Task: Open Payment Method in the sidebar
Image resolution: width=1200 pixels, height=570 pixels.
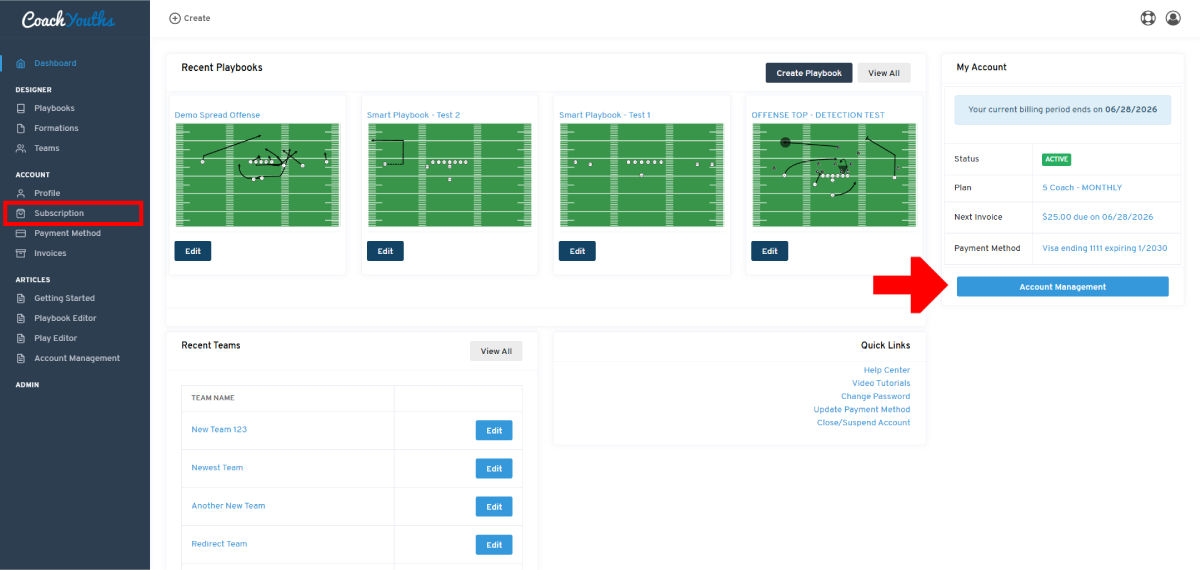Action: (x=67, y=233)
